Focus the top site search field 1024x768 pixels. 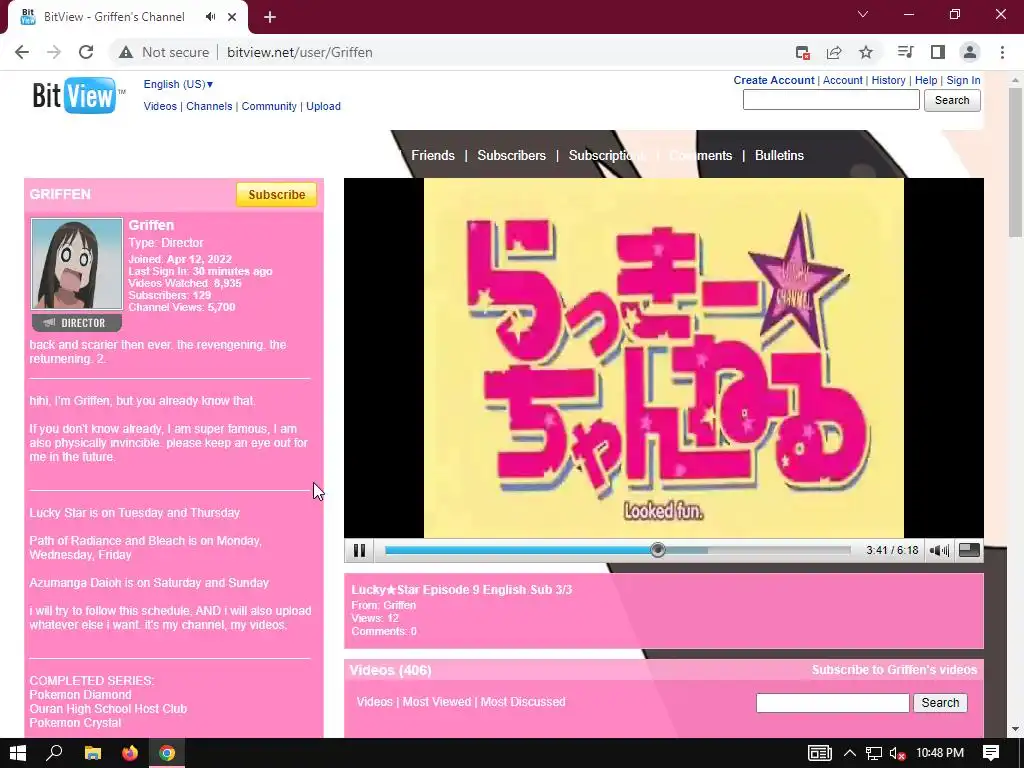click(x=831, y=100)
